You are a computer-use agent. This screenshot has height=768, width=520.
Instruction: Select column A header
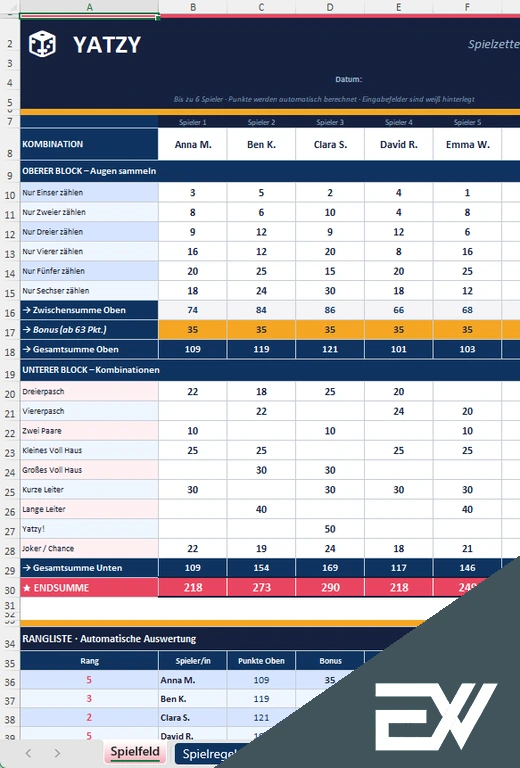pos(89,7)
